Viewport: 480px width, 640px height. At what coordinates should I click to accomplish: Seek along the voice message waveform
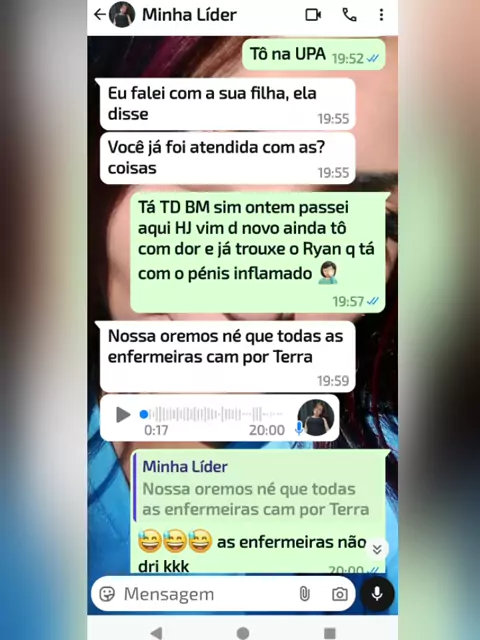213,414
